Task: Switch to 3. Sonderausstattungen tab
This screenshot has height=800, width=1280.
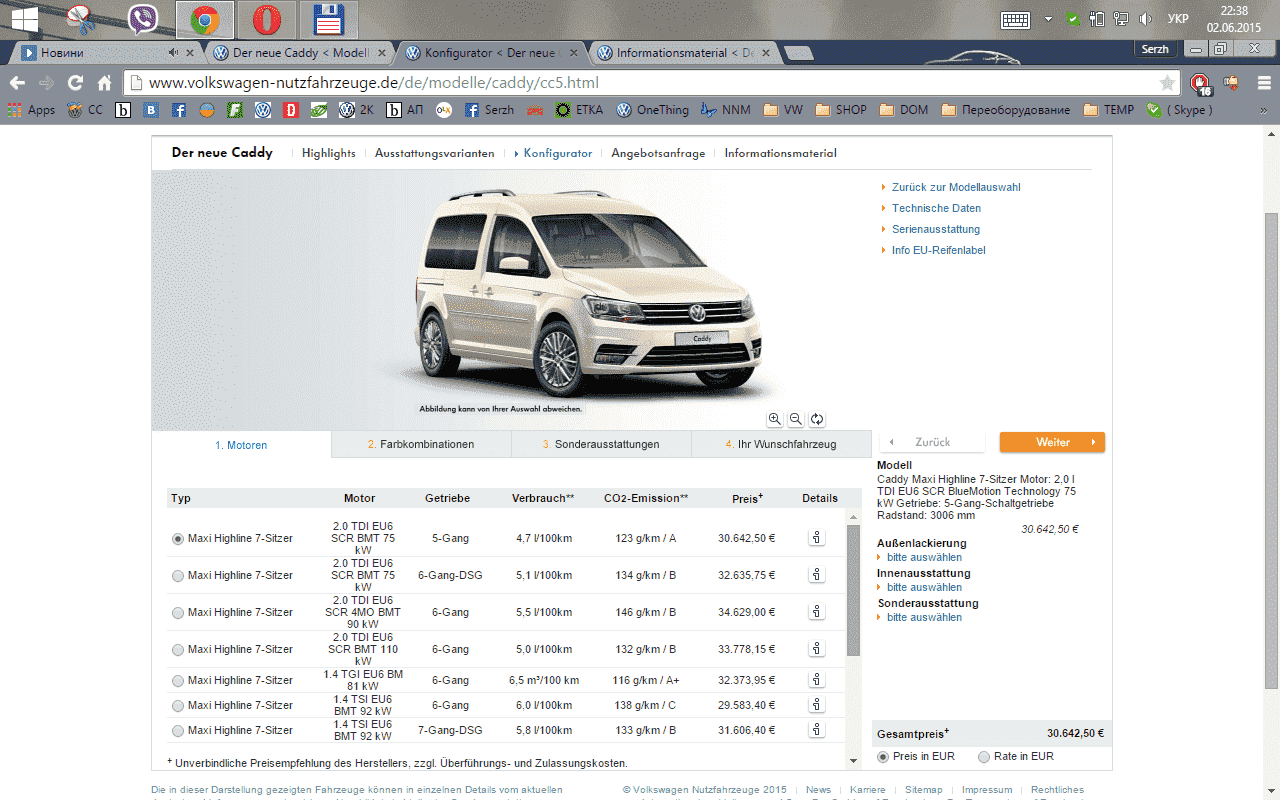Action: [601, 444]
